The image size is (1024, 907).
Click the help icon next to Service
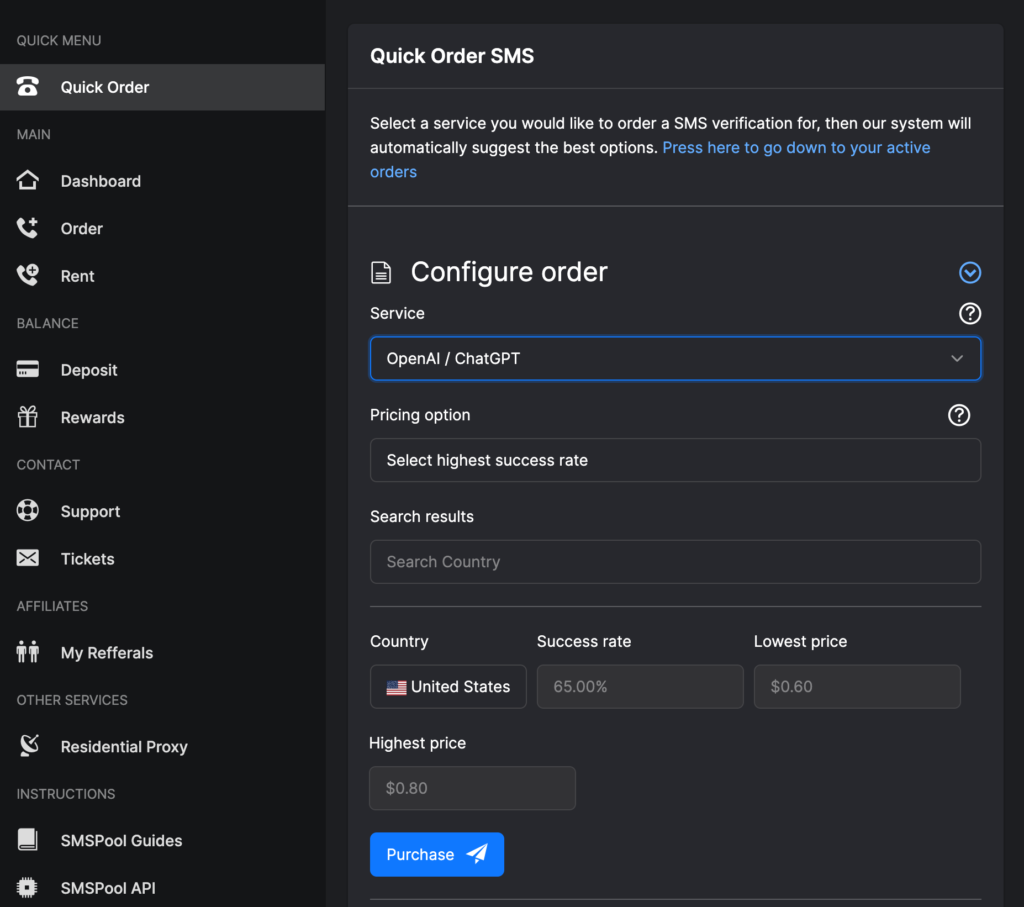click(x=970, y=313)
